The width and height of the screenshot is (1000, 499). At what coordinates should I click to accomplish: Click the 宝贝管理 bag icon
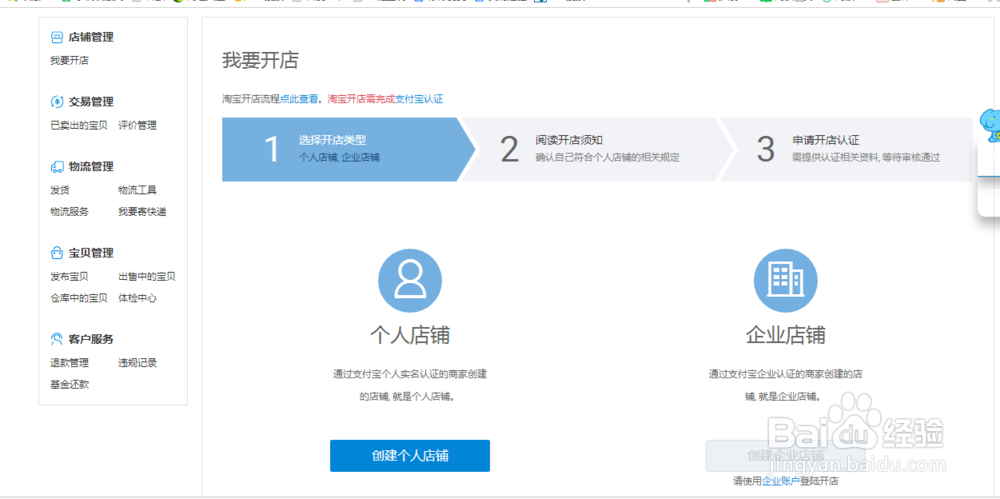click(57, 253)
